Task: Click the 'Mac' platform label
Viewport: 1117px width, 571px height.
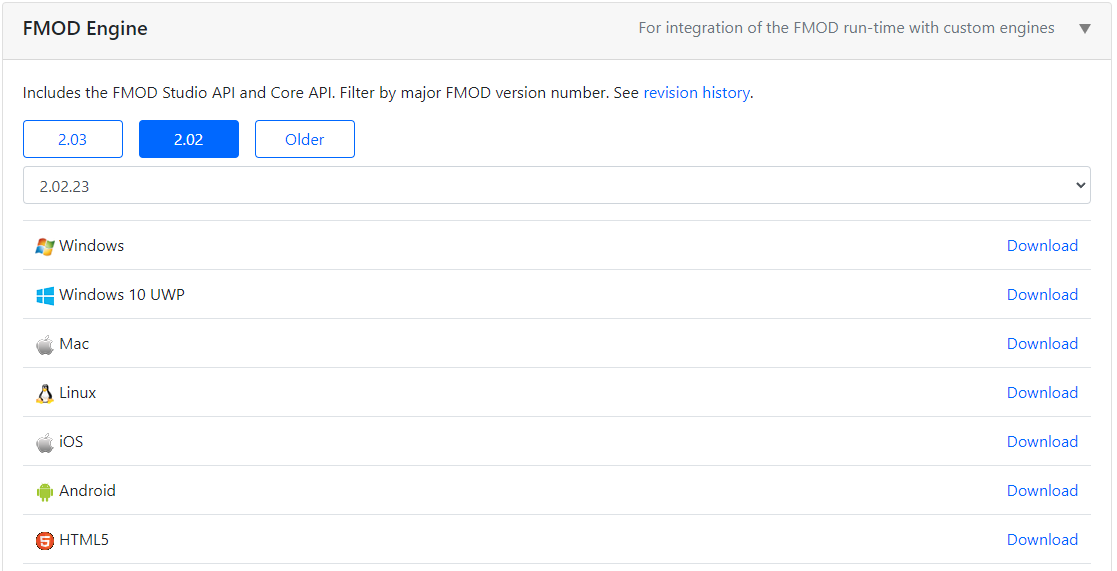Action: 74,344
